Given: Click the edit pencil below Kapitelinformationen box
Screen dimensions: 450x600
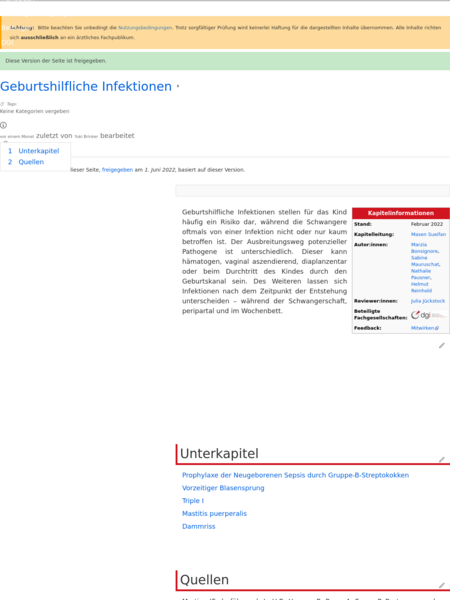Looking at the screenshot, I should coord(442,346).
